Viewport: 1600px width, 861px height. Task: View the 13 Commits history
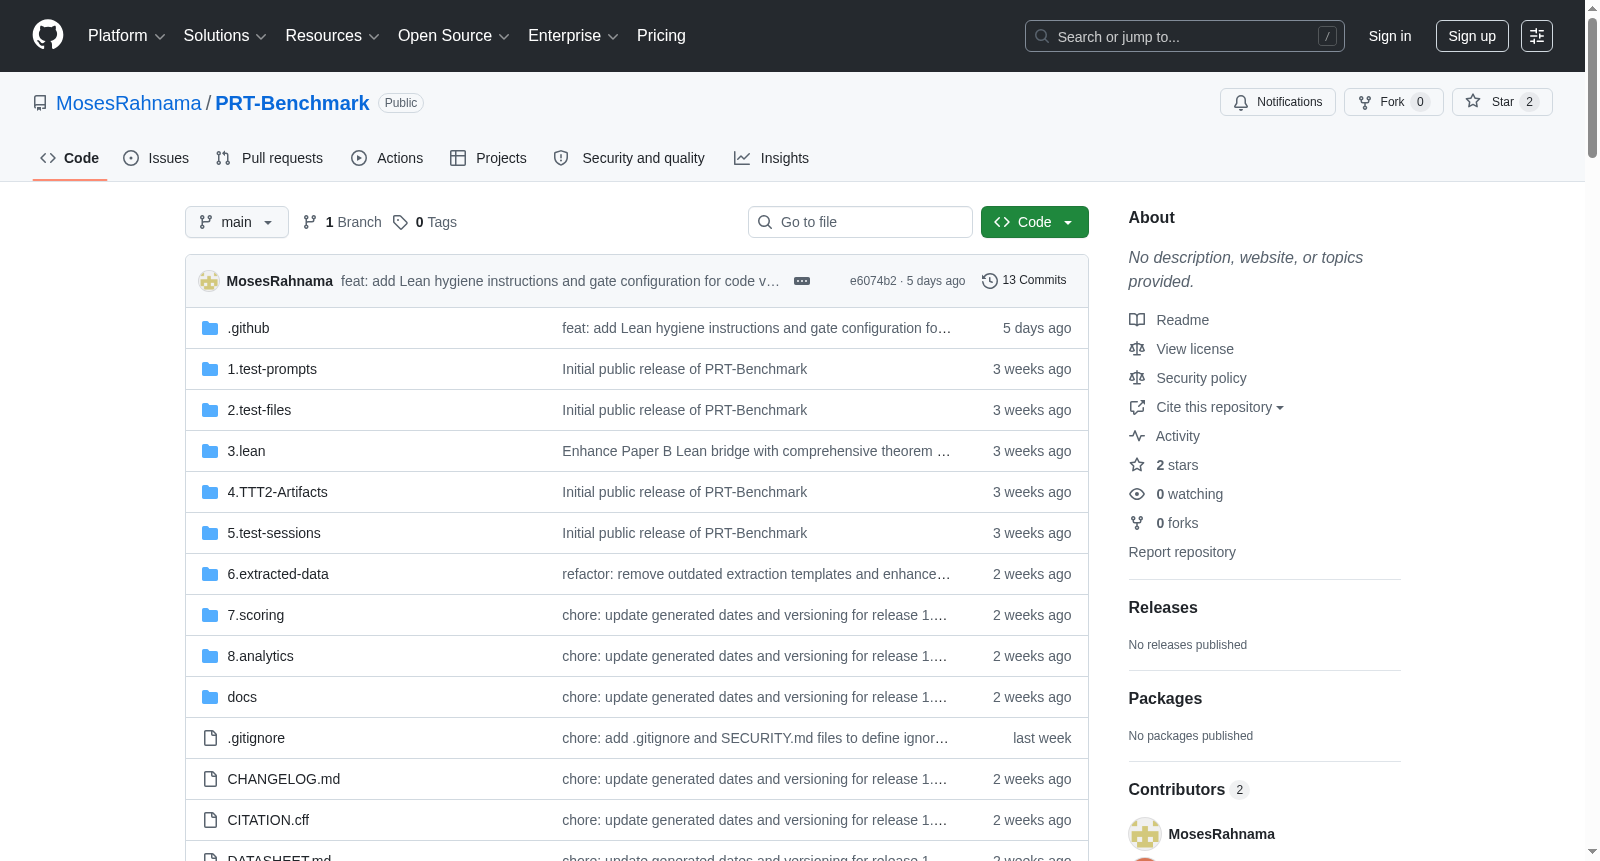1024,281
